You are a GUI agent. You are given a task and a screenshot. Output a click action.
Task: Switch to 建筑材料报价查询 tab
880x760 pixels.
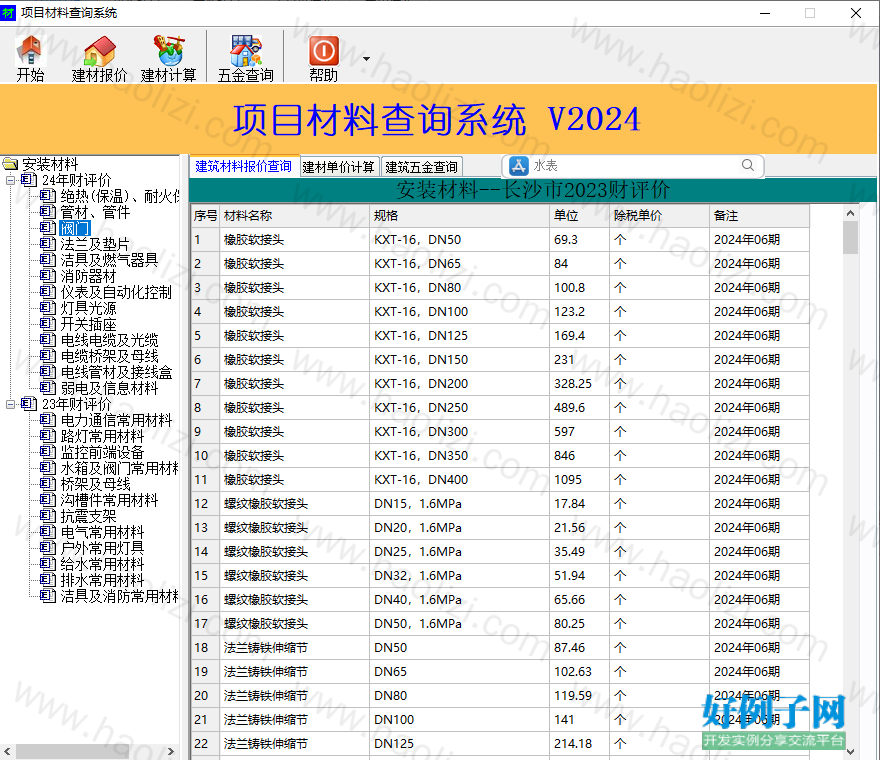[x=244, y=166]
